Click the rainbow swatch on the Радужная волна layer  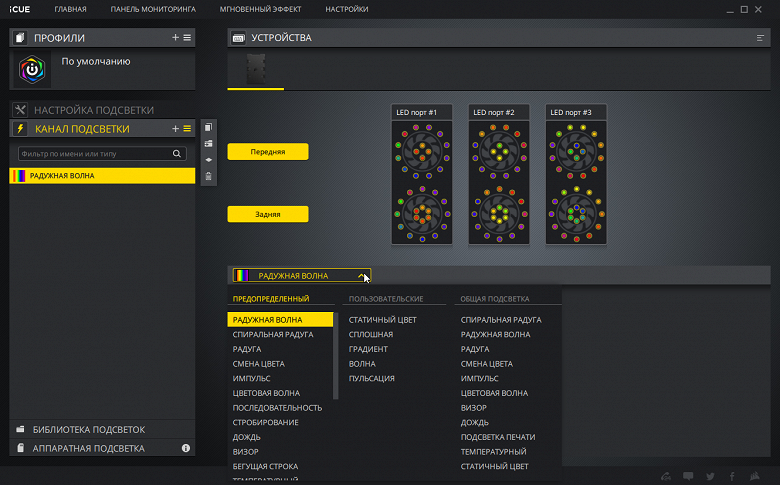click(19, 176)
